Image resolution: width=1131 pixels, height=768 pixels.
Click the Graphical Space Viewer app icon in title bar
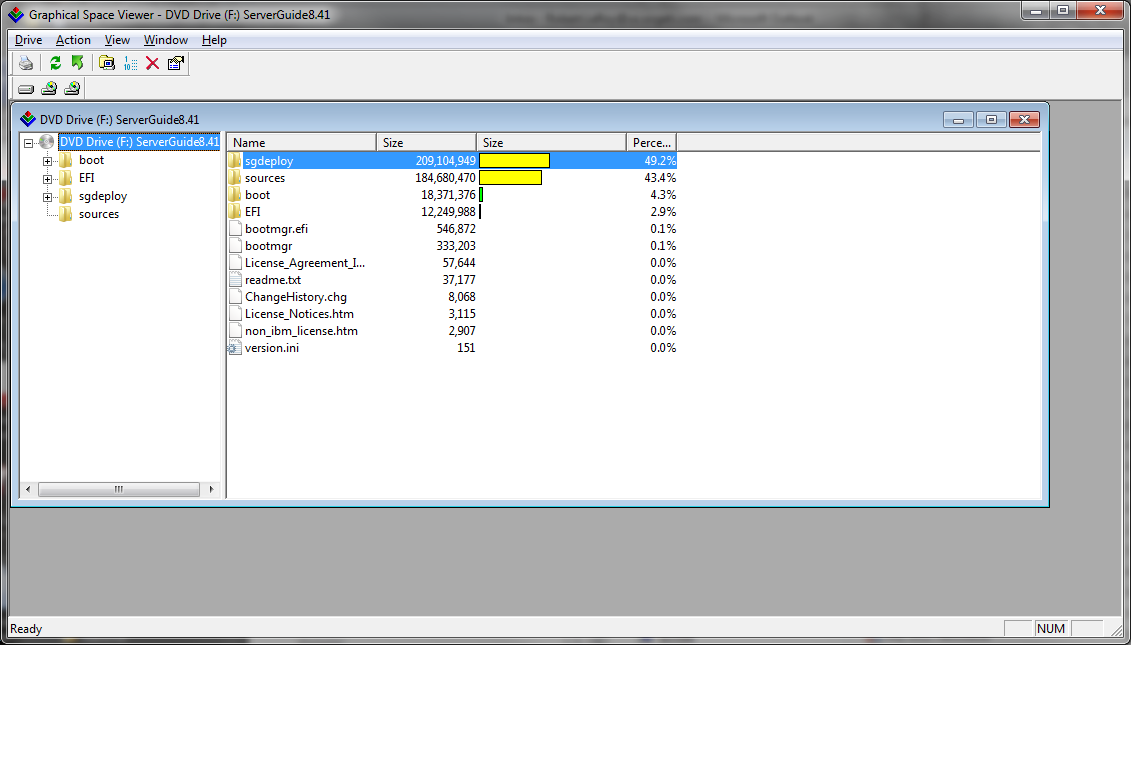(16, 14)
